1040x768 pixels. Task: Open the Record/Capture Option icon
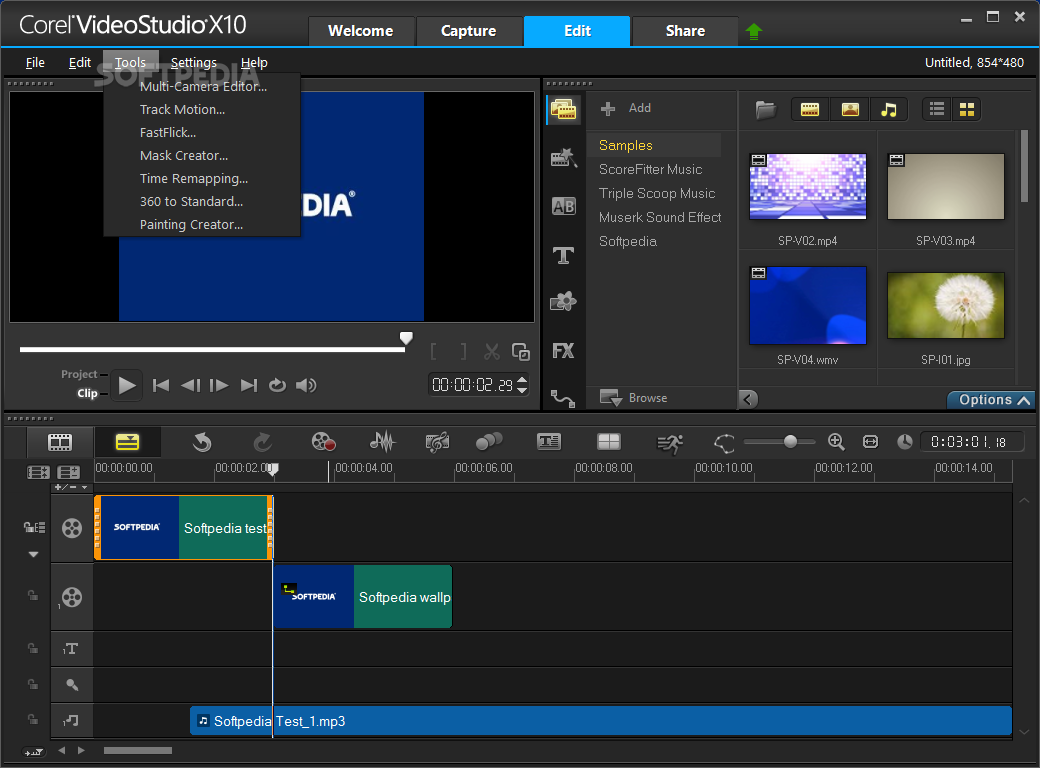(x=323, y=442)
